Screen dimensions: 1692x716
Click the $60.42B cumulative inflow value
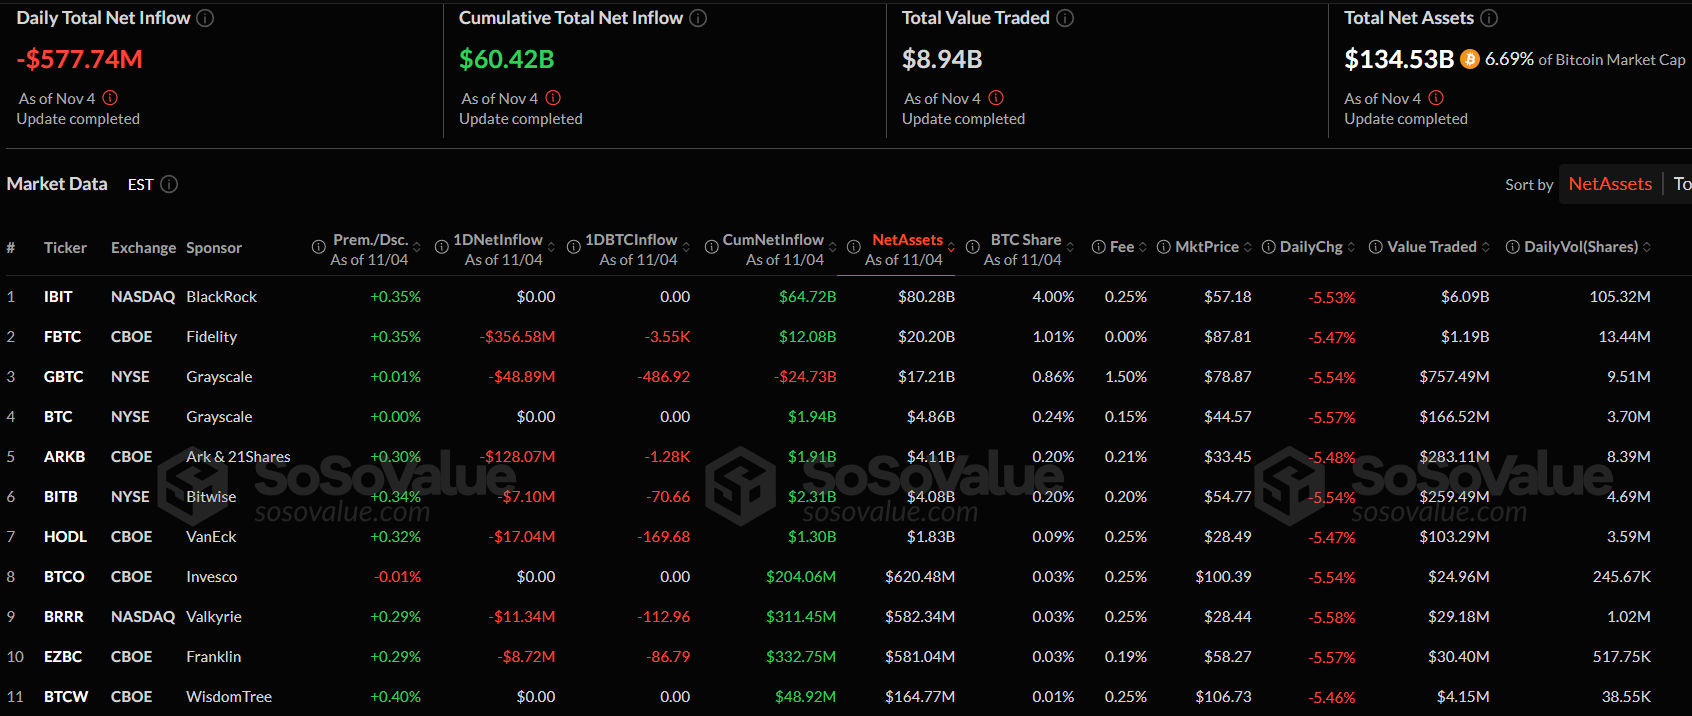click(x=507, y=59)
